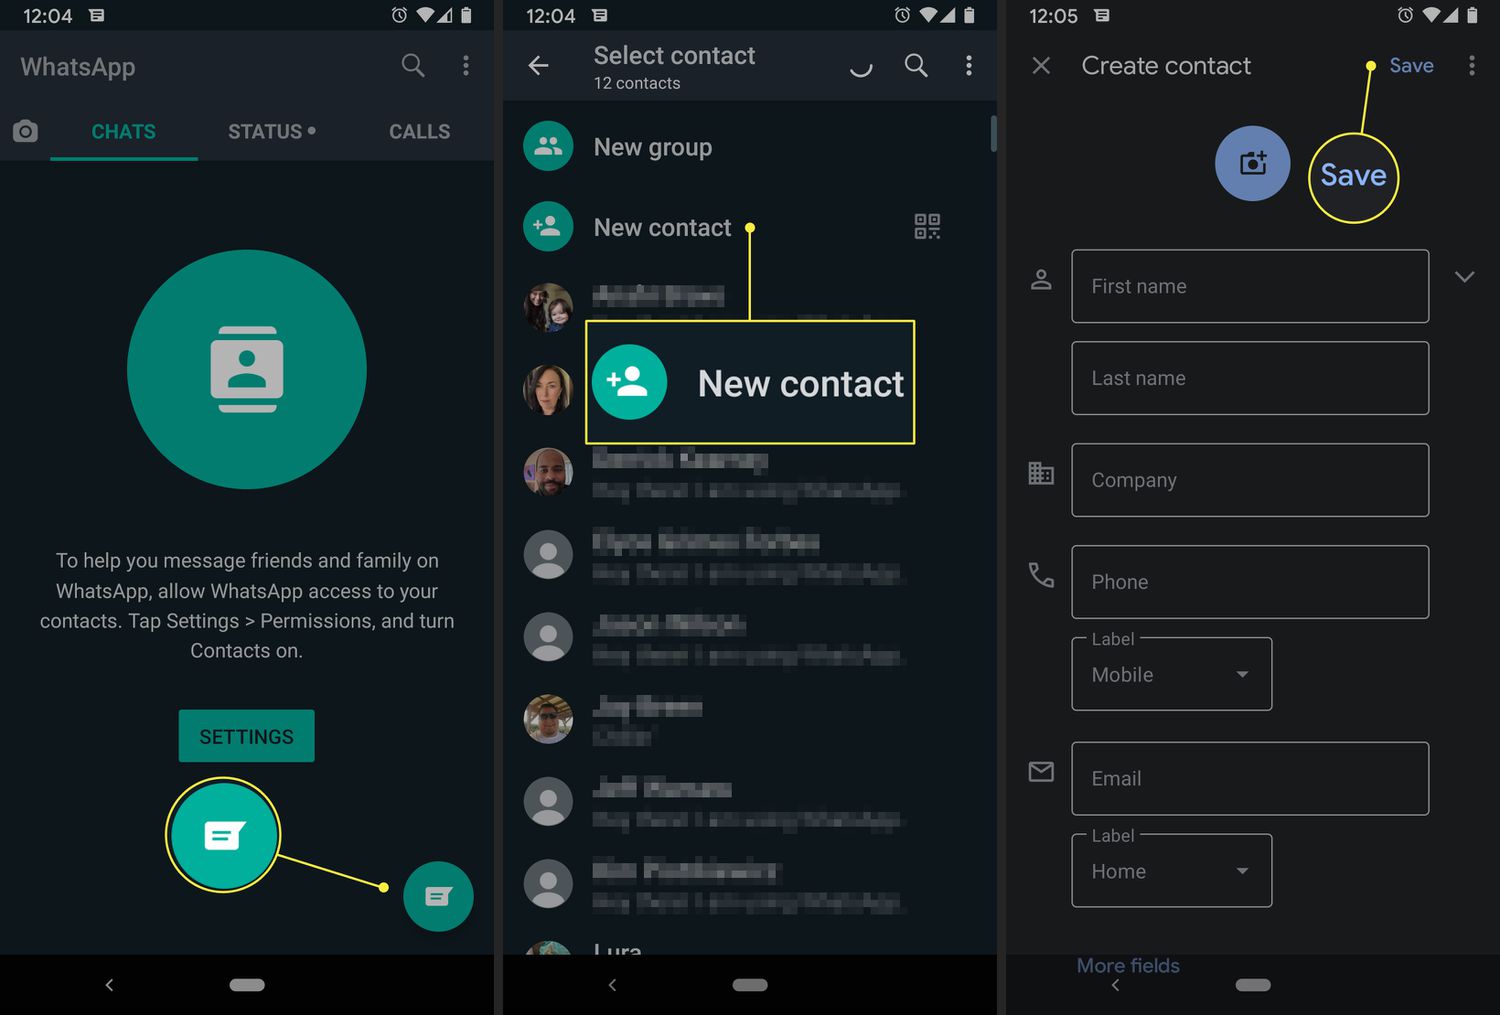Open overflow menu in Select contact screen

click(969, 66)
